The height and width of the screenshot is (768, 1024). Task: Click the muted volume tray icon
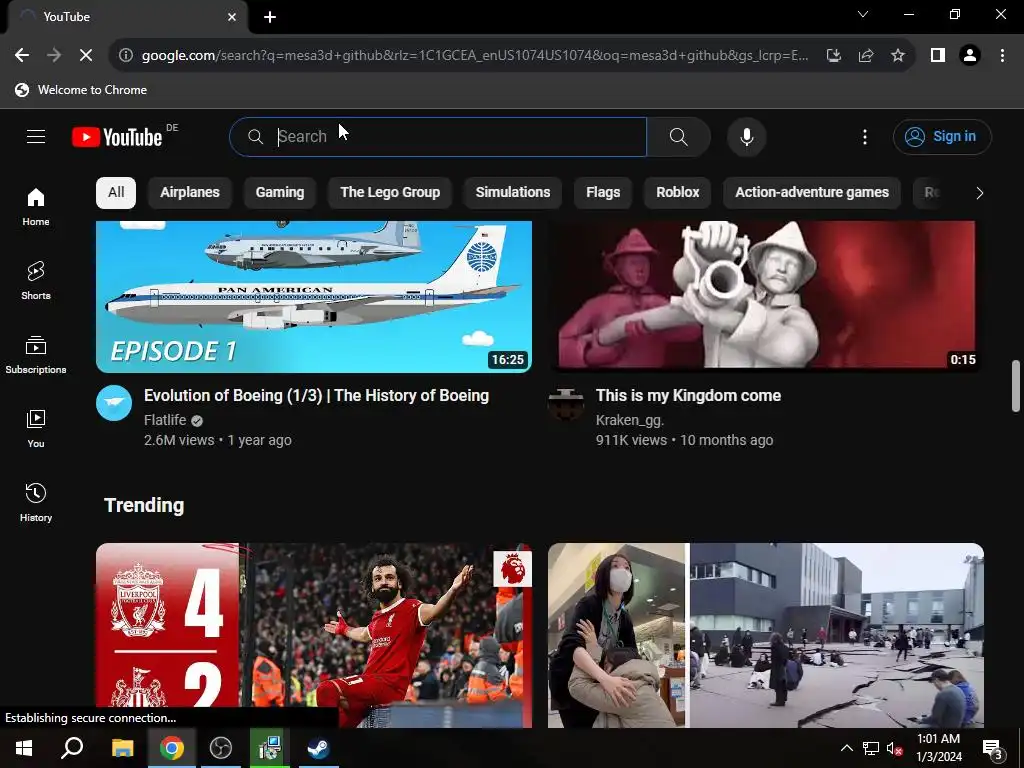tap(894, 749)
